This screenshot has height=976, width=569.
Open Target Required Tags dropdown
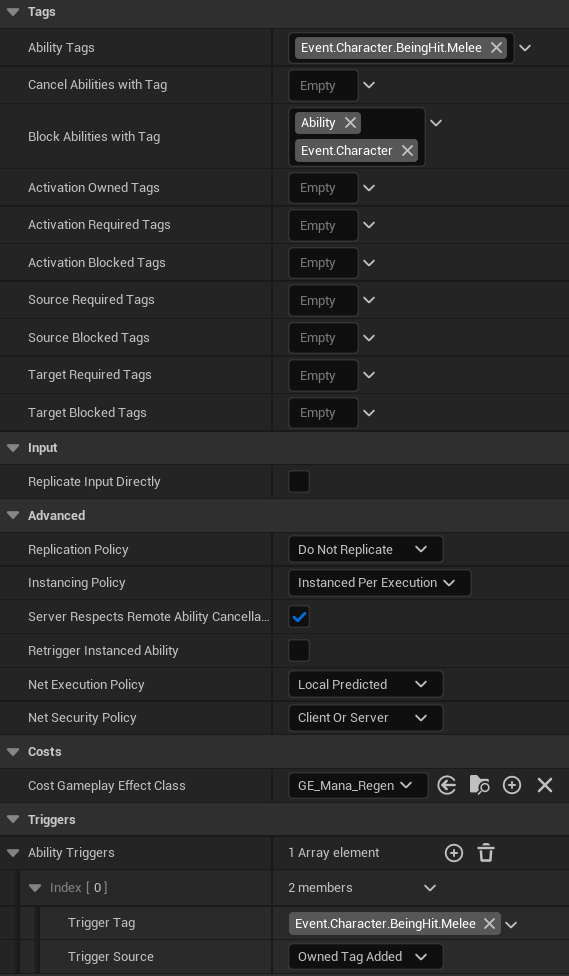369,375
